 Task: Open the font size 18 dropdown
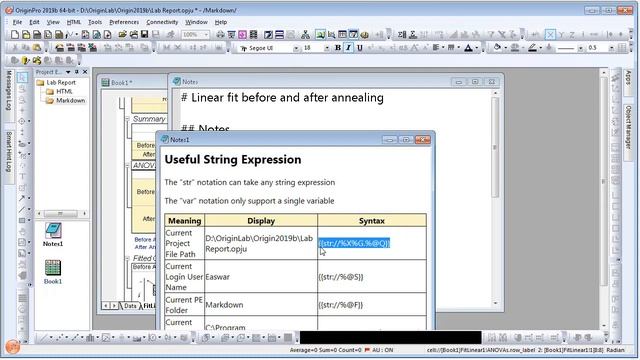pos(327,48)
